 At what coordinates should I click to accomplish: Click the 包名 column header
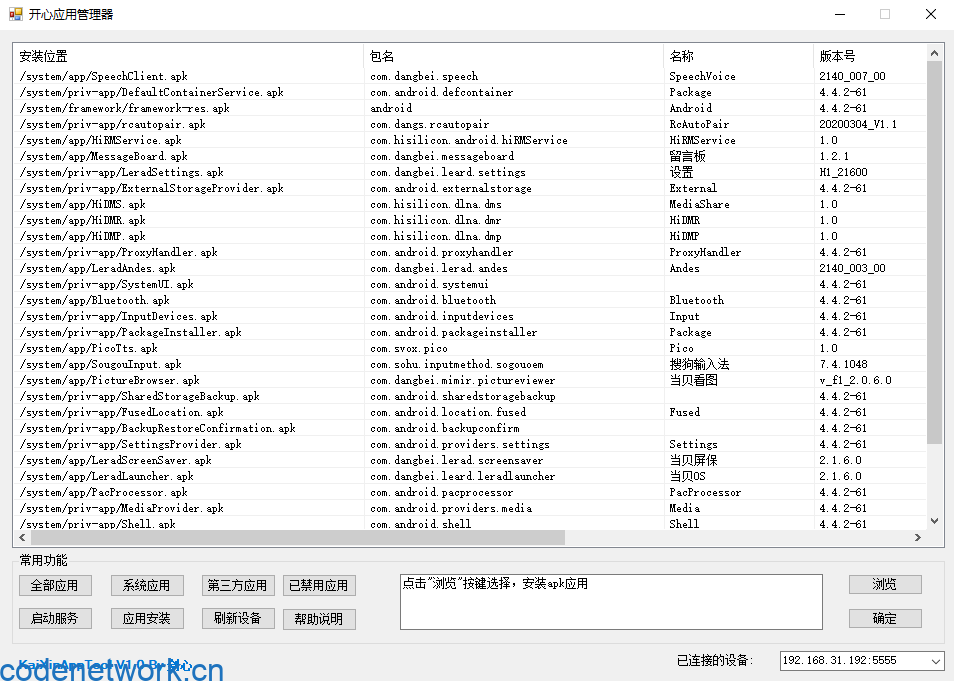513,56
